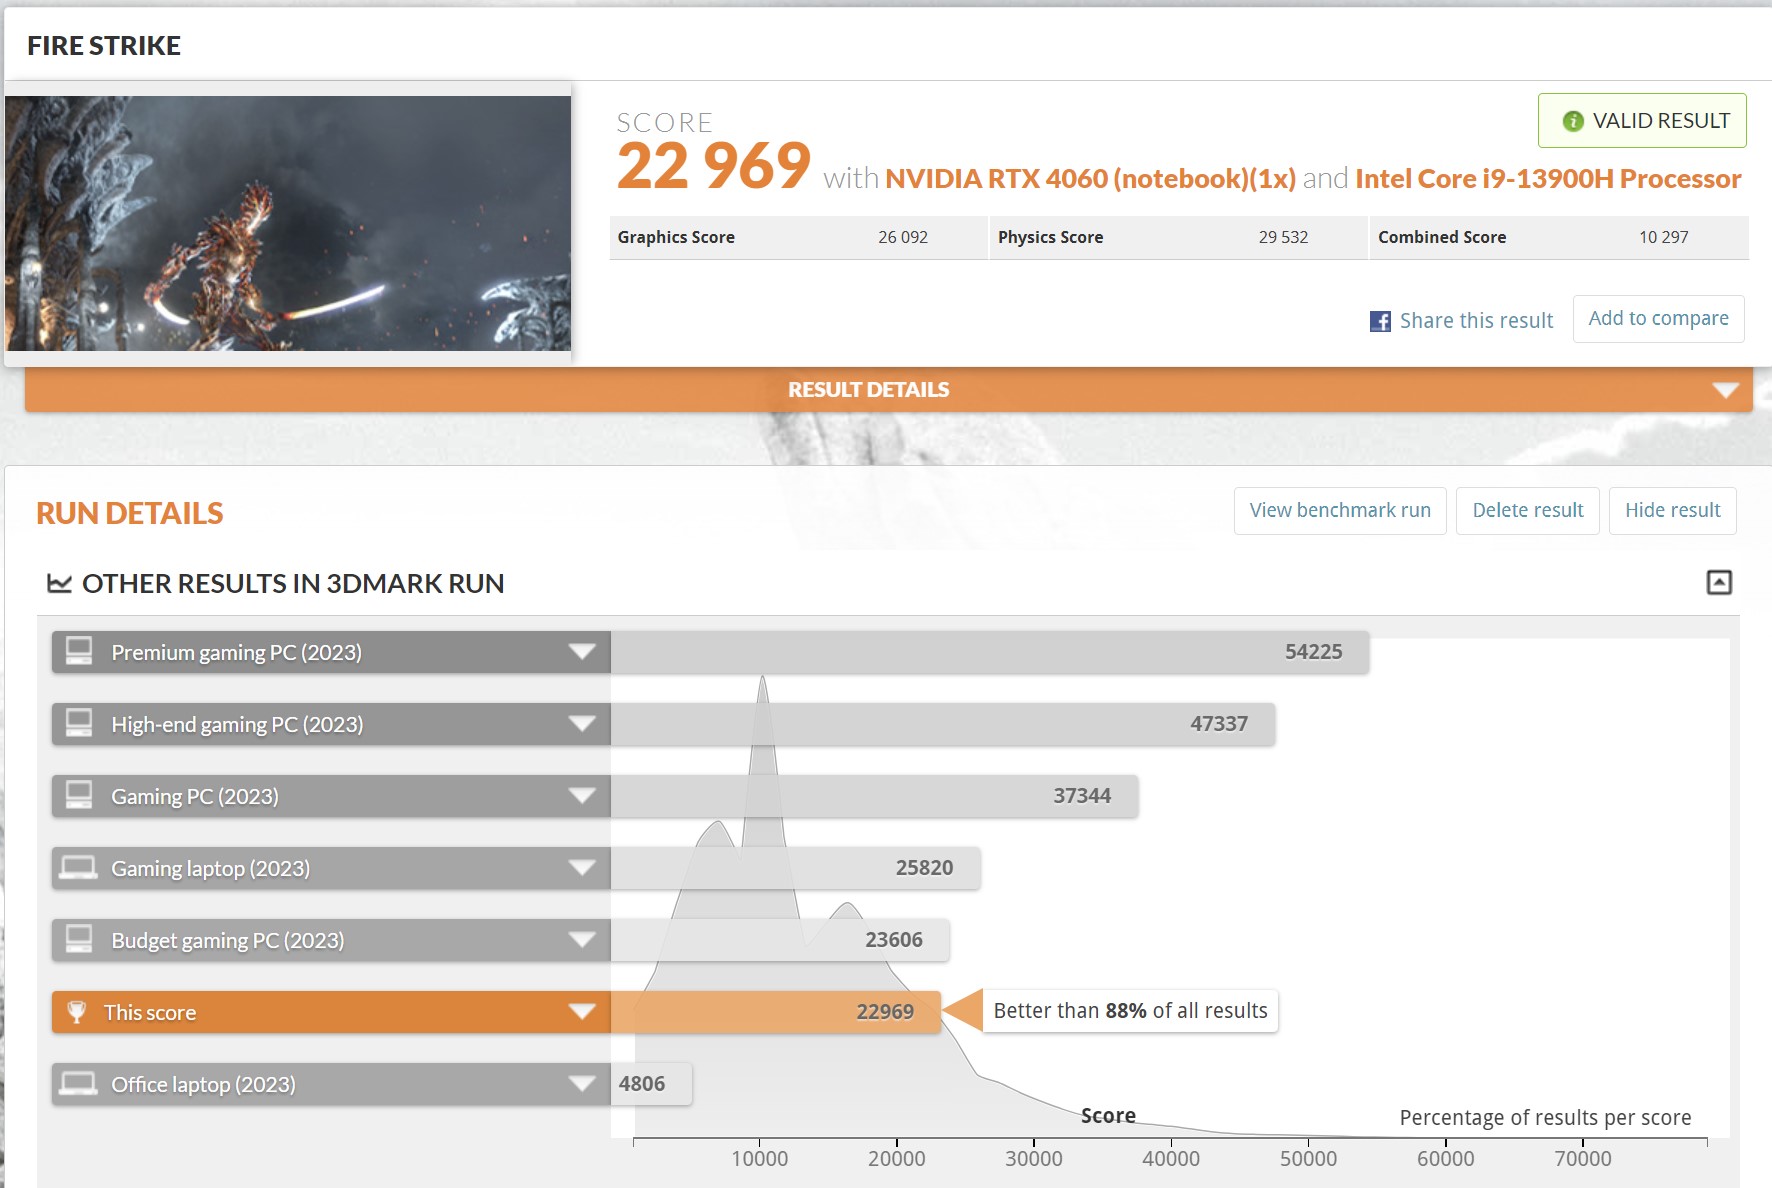Expand the Budget gaming PC (2023) dropdown

coord(582,940)
